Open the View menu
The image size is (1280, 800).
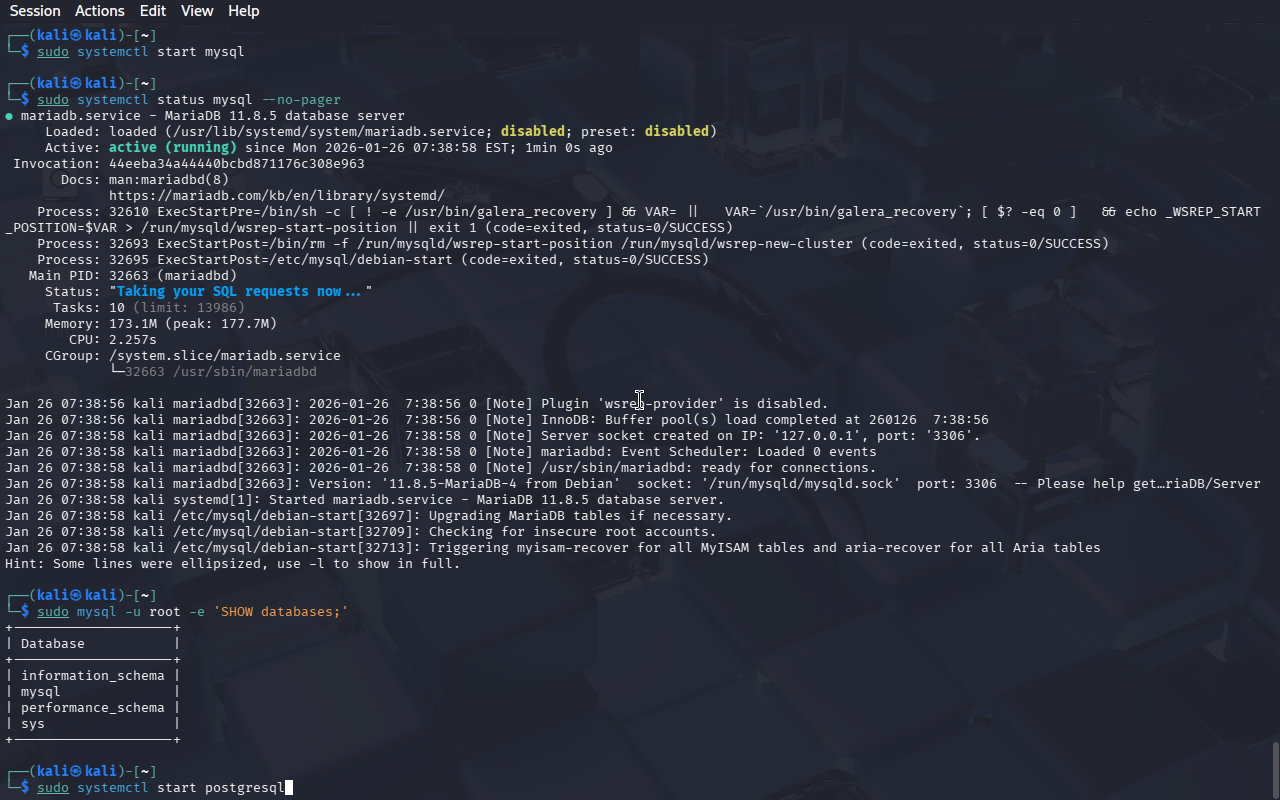click(197, 11)
